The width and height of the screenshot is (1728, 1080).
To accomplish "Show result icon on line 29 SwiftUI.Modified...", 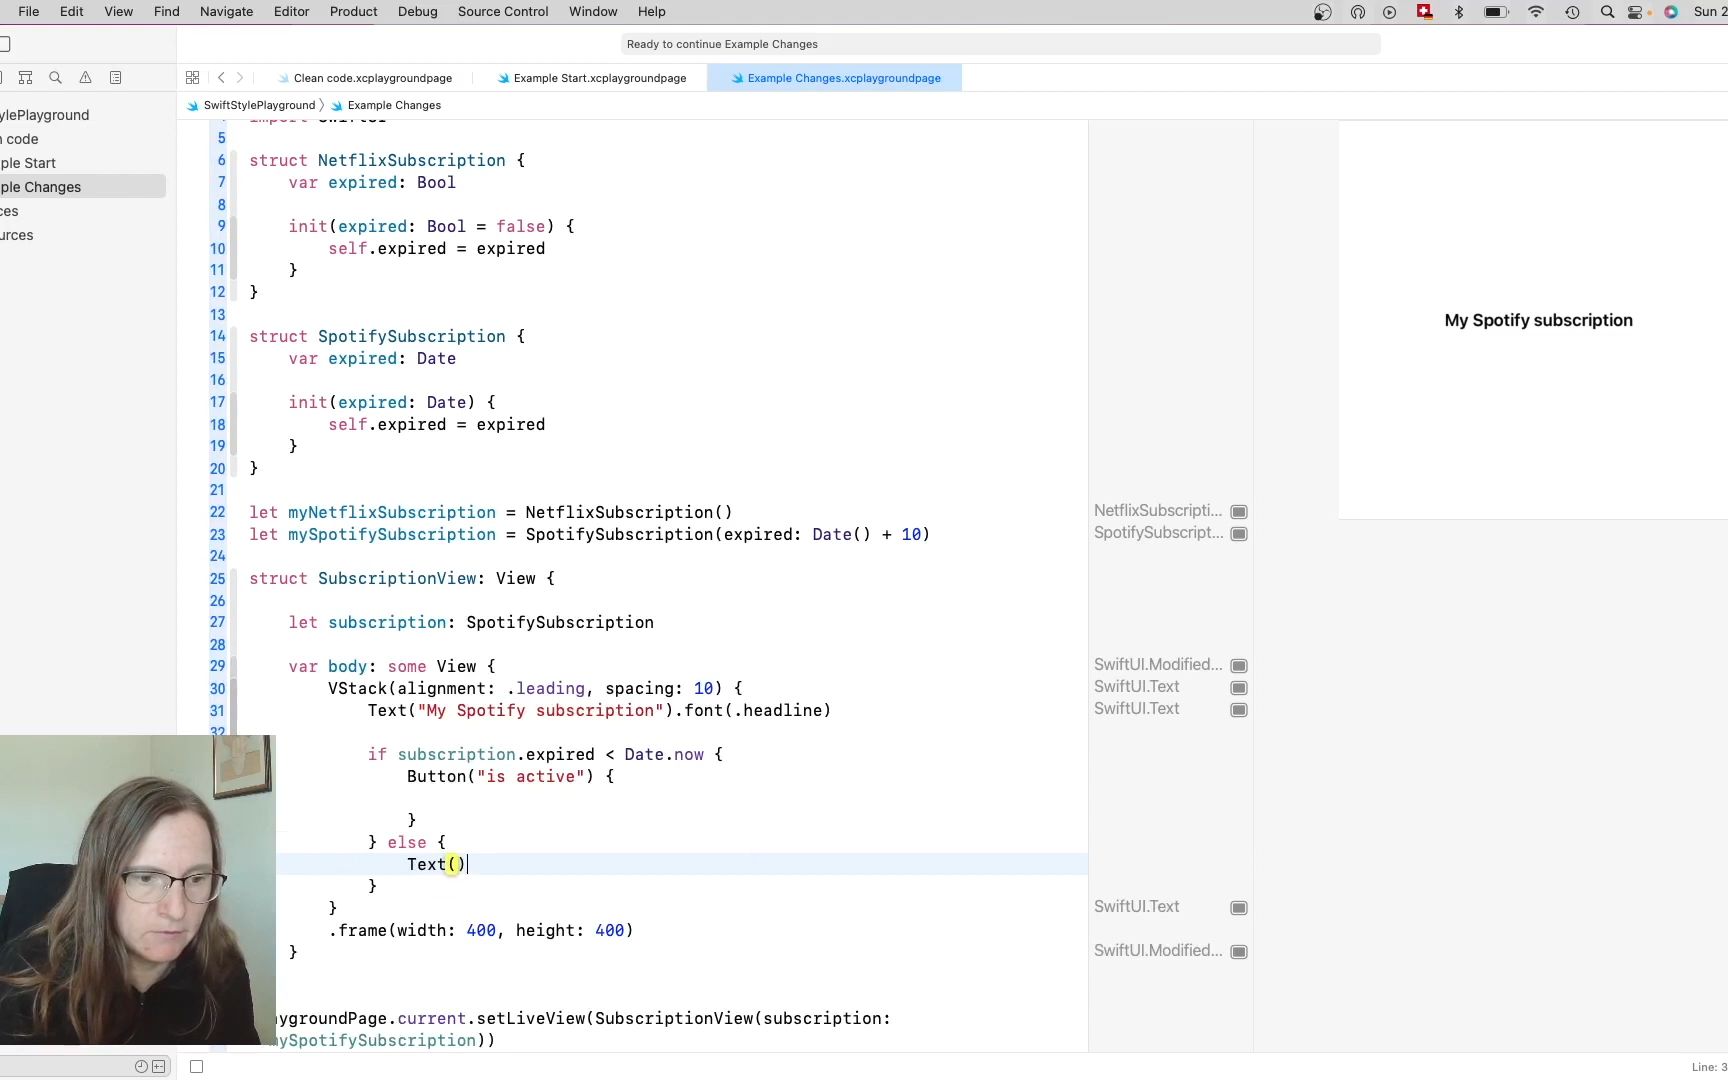I will tap(1239, 666).
